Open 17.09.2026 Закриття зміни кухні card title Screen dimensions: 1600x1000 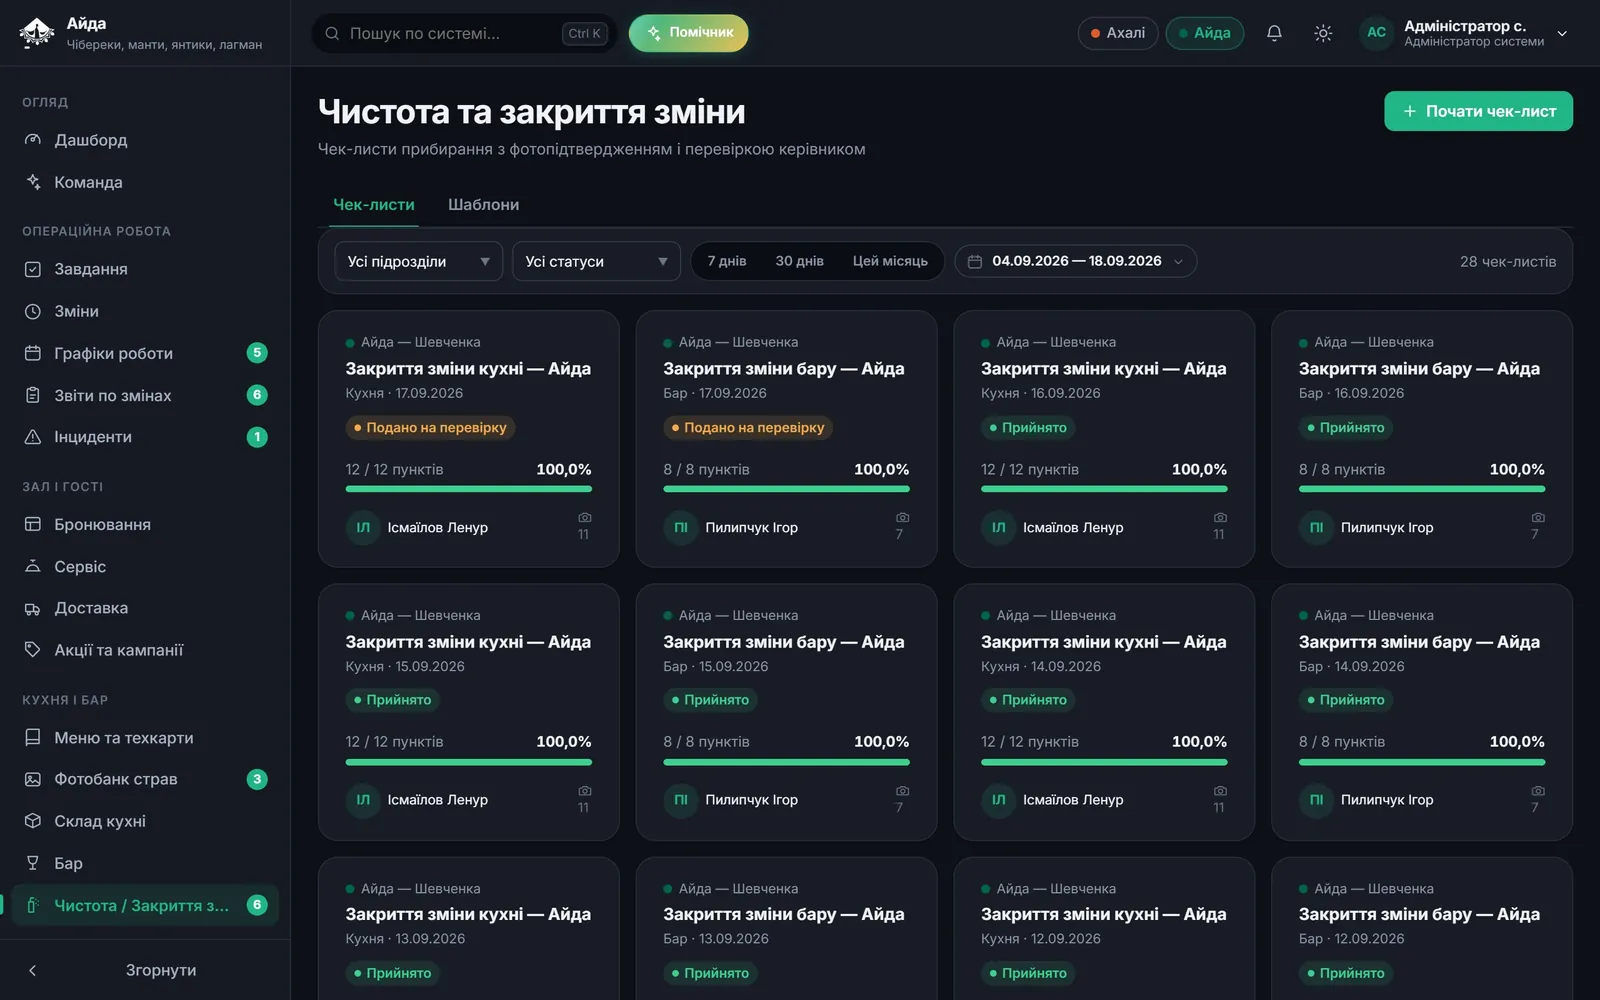pos(468,369)
